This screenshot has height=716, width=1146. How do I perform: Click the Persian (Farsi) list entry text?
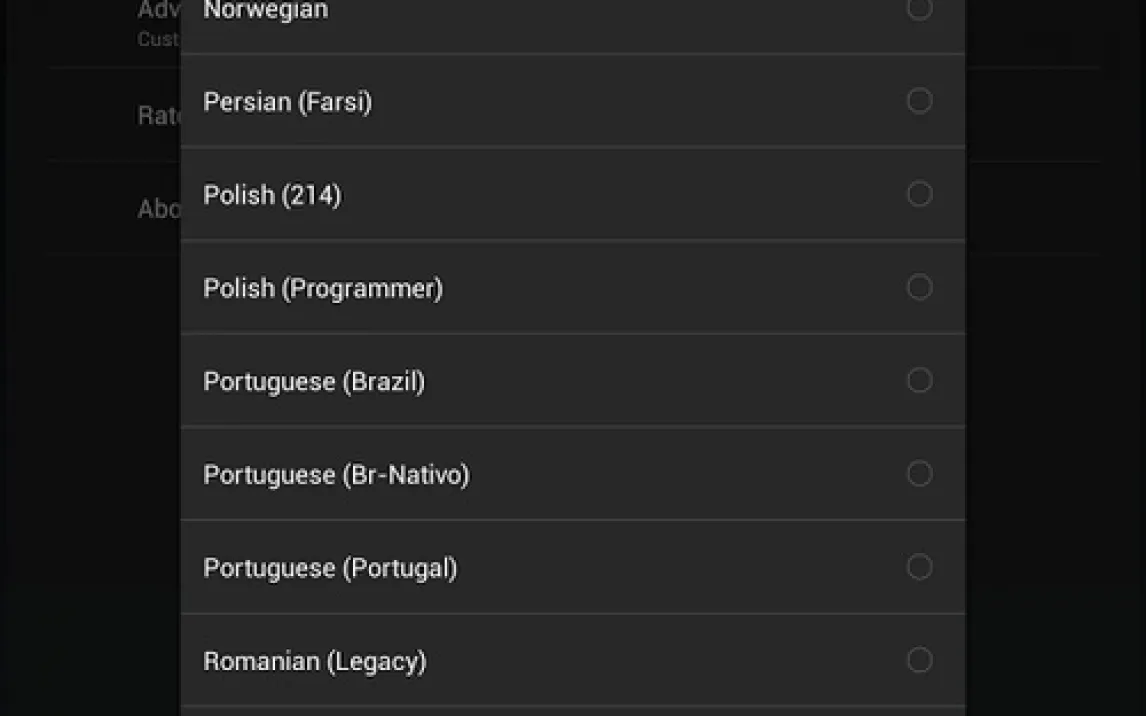(287, 102)
